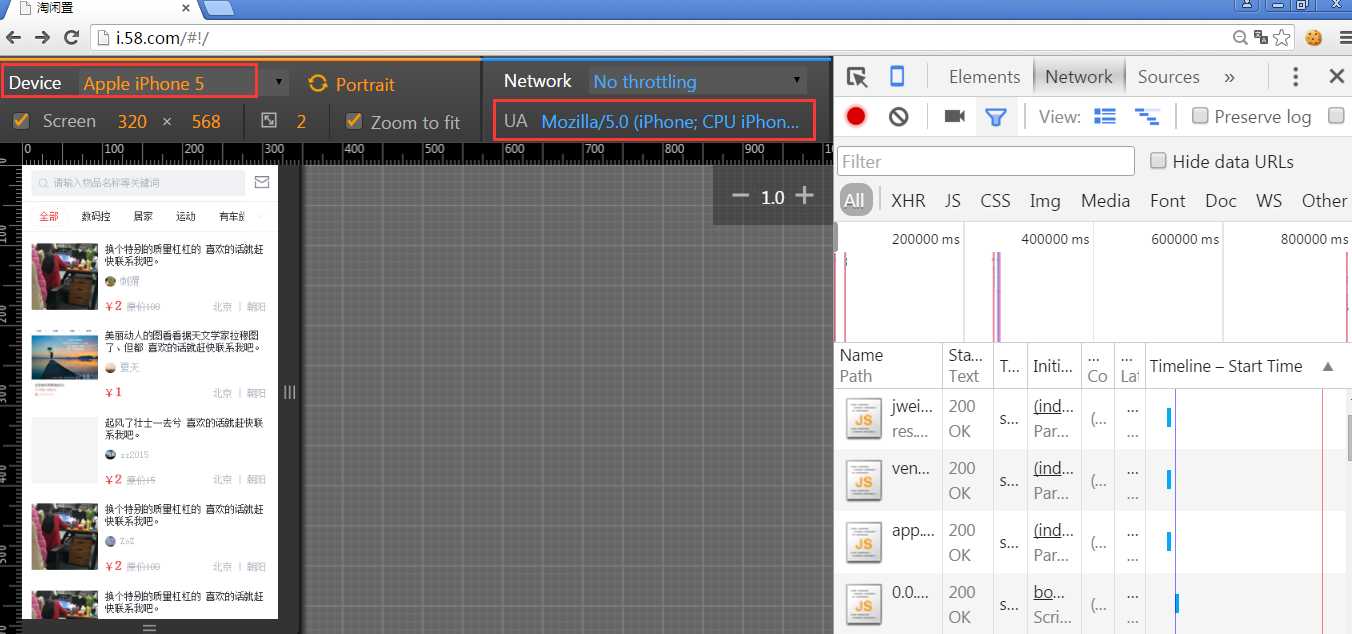1352x634 pixels.
Task: Clear the network log
Action: [x=898, y=116]
